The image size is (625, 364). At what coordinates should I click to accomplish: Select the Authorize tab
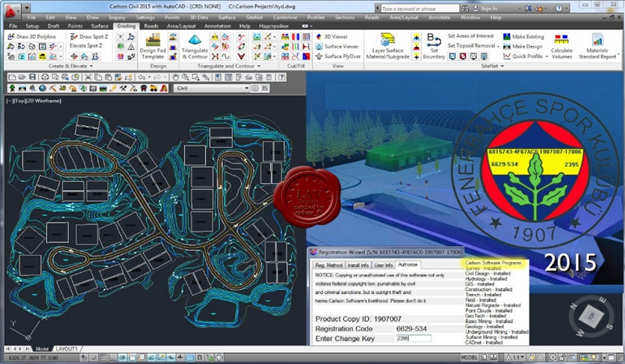408,264
